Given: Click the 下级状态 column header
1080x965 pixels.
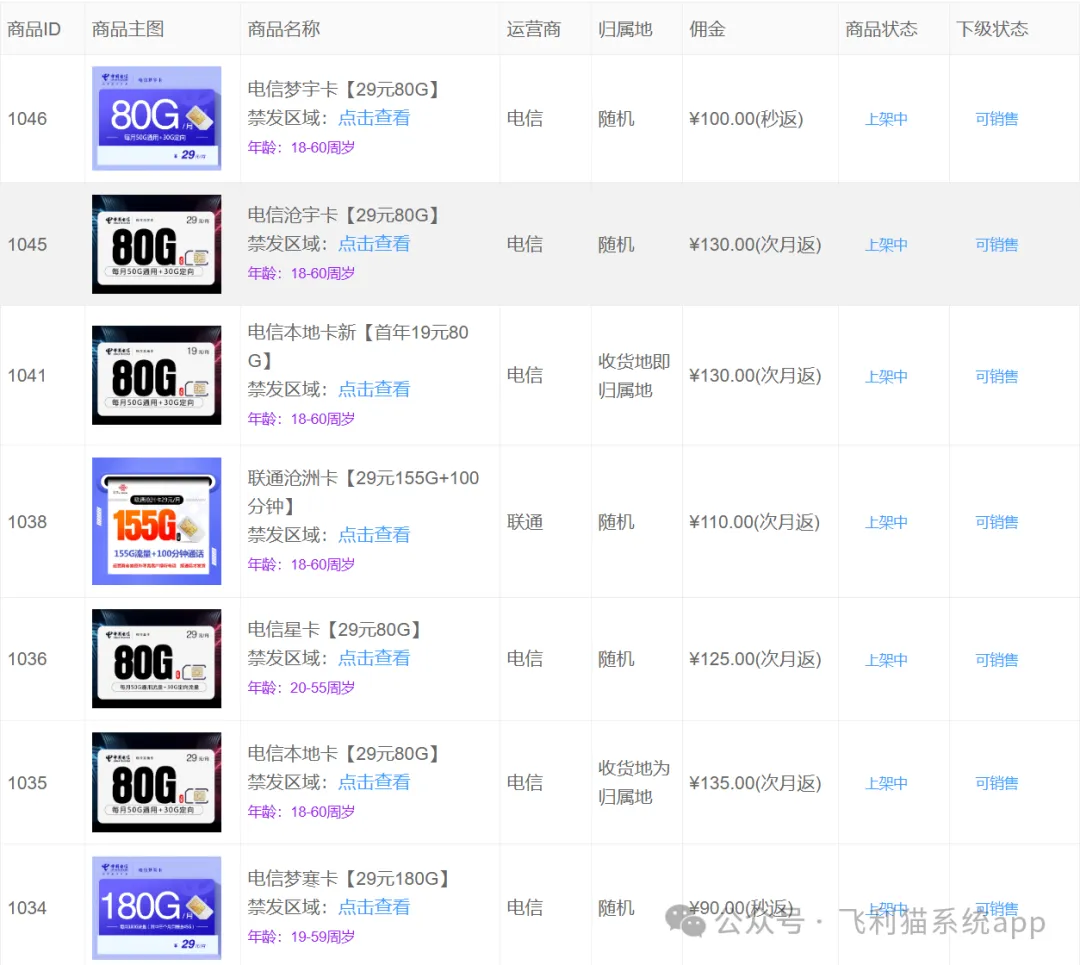Looking at the screenshot, I should click(x=992, y=29).
